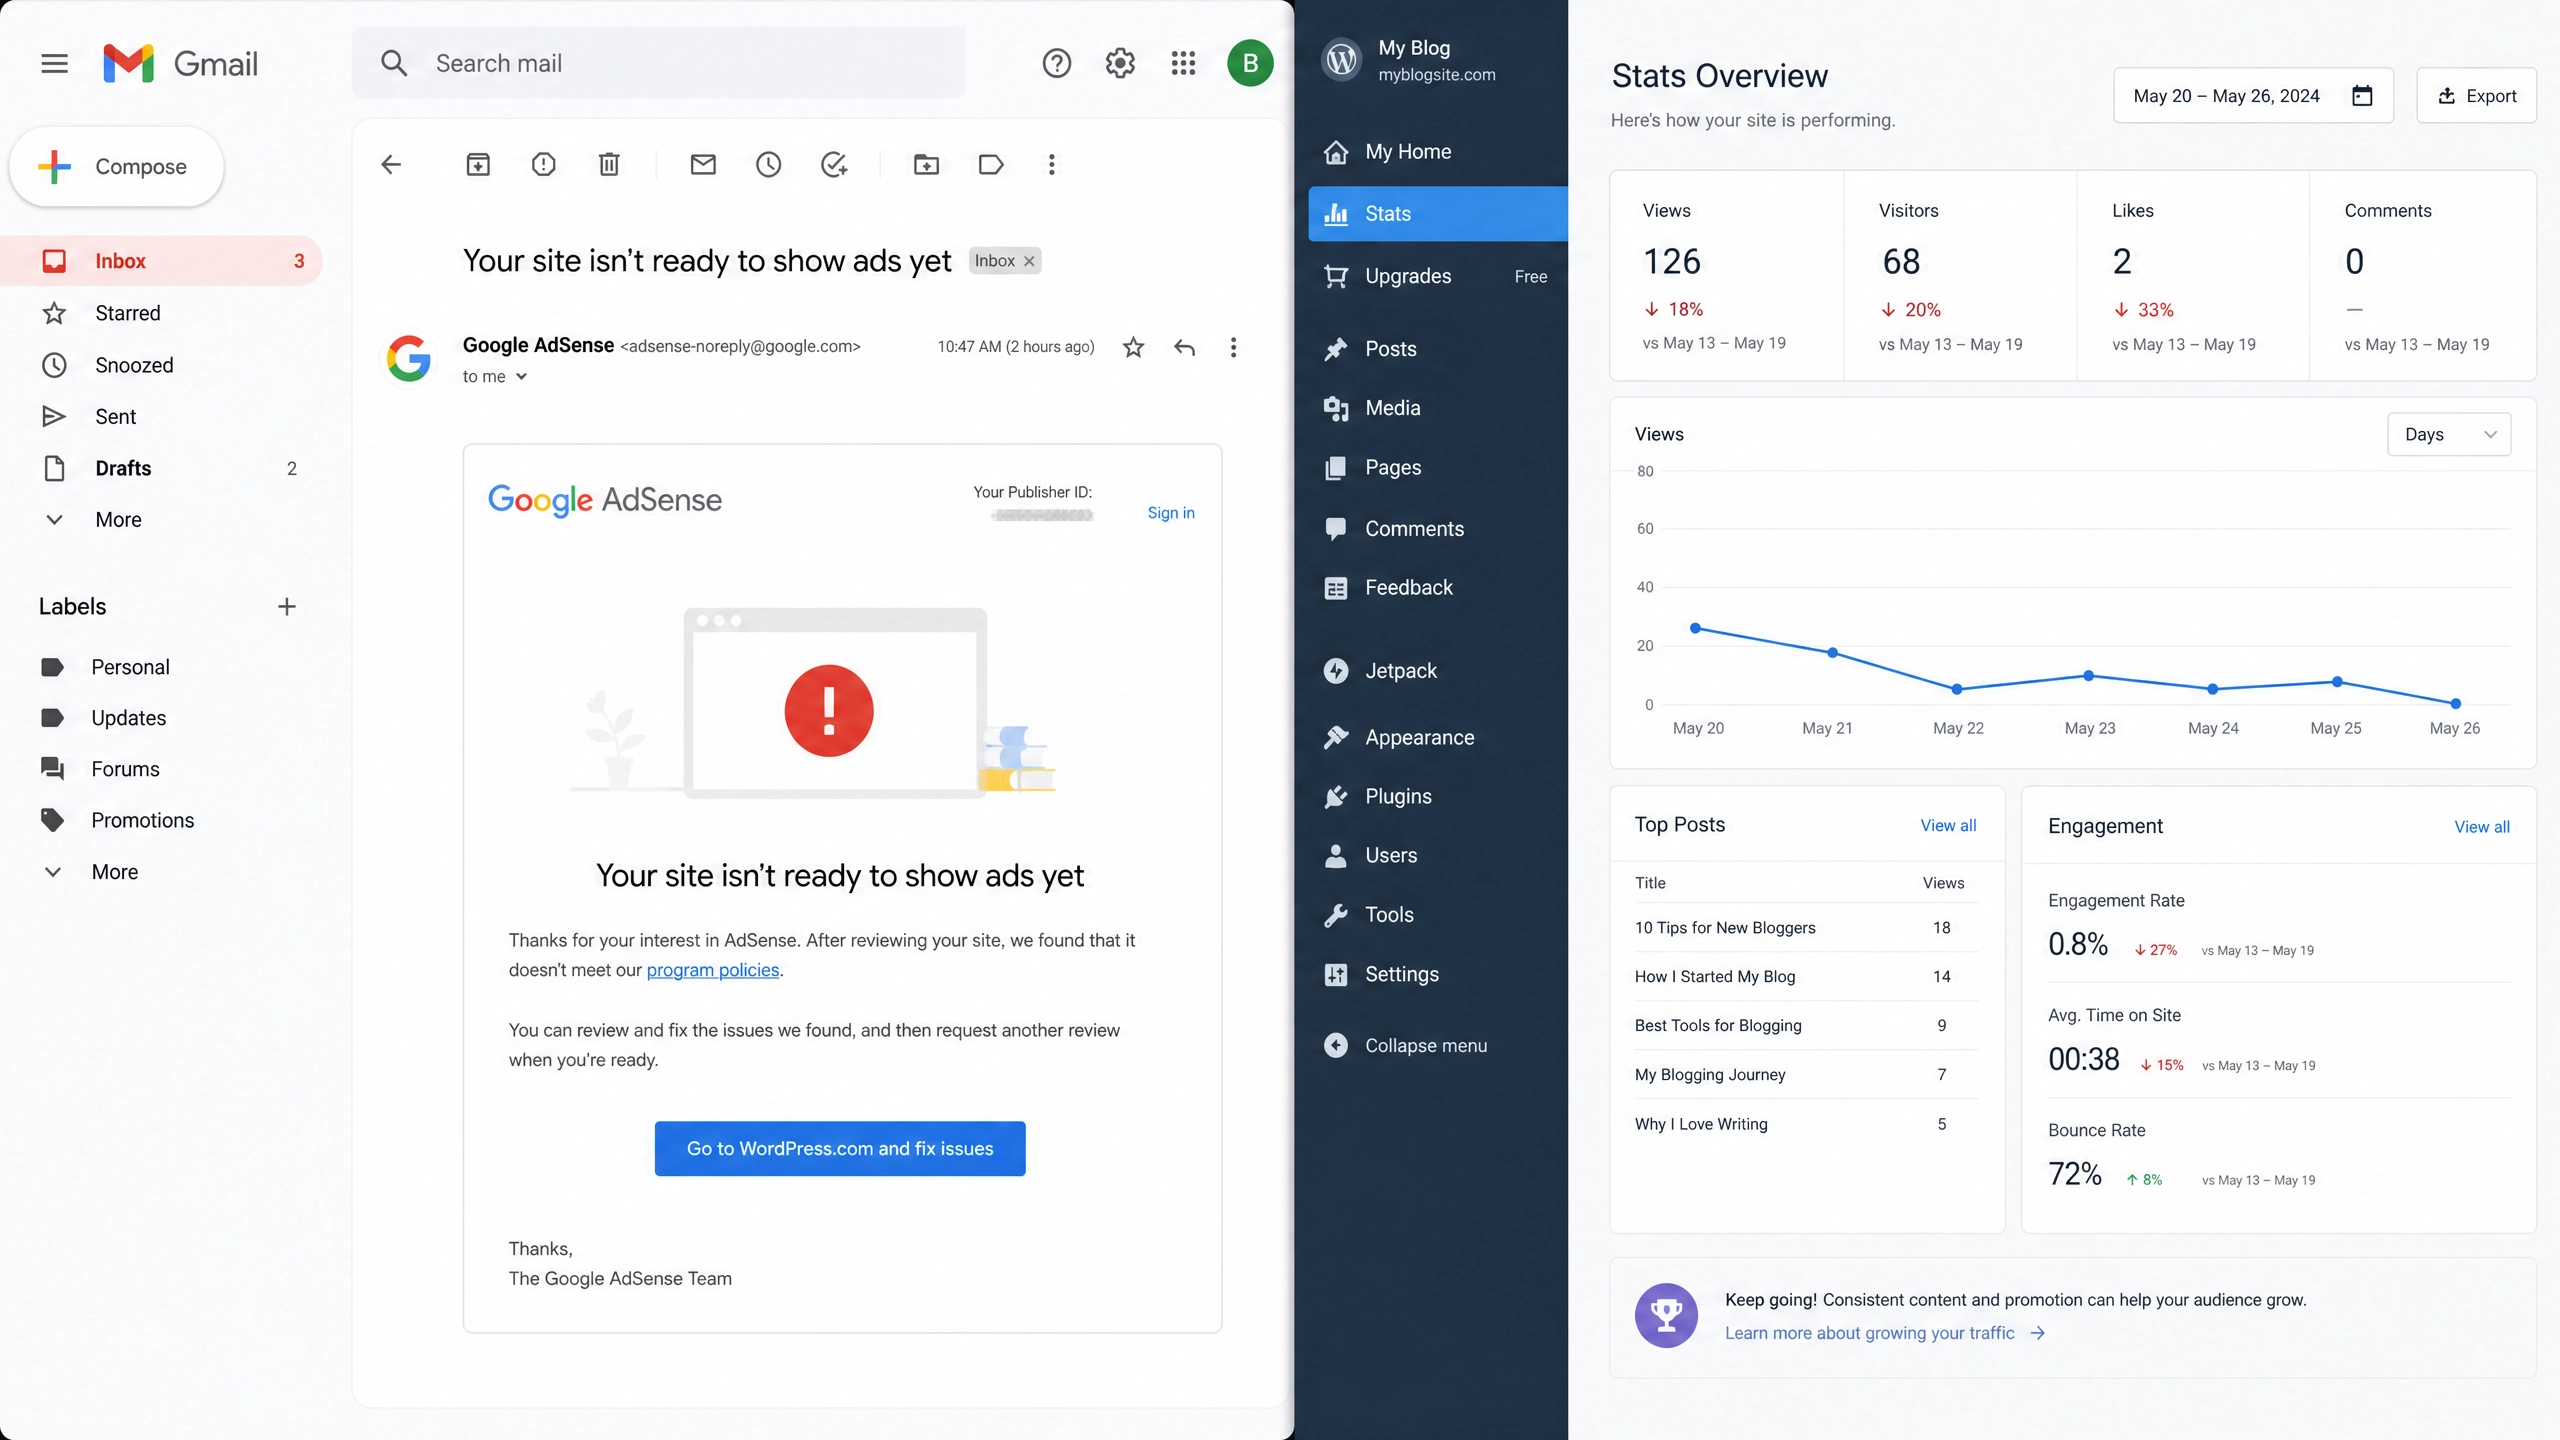Open message more options three-dot menu

pos(1233,347)
